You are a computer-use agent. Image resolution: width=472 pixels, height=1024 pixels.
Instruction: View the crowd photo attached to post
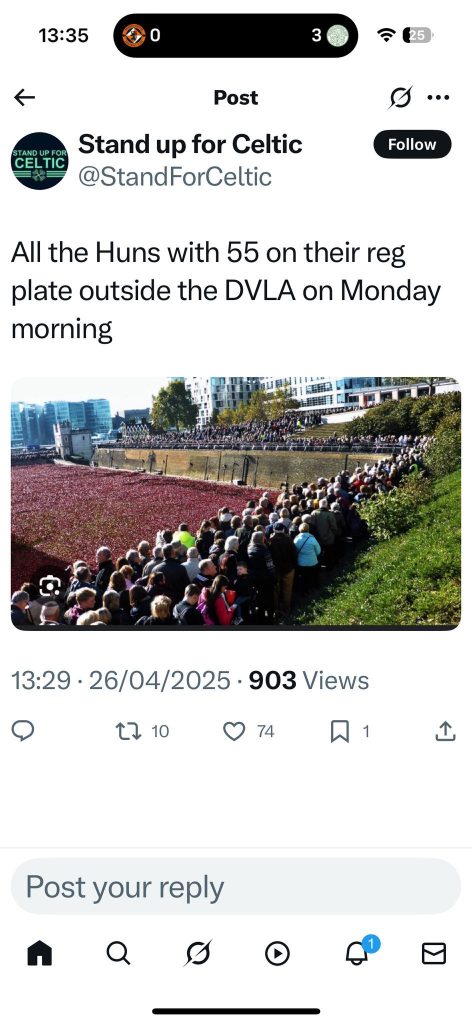coord(236,503)
